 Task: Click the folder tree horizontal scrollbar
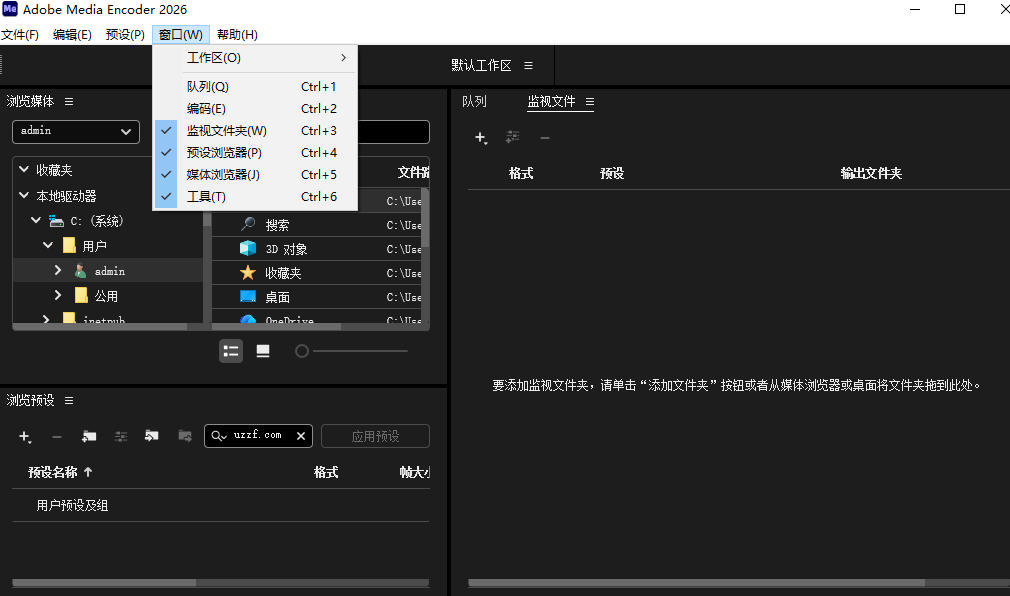100,327
